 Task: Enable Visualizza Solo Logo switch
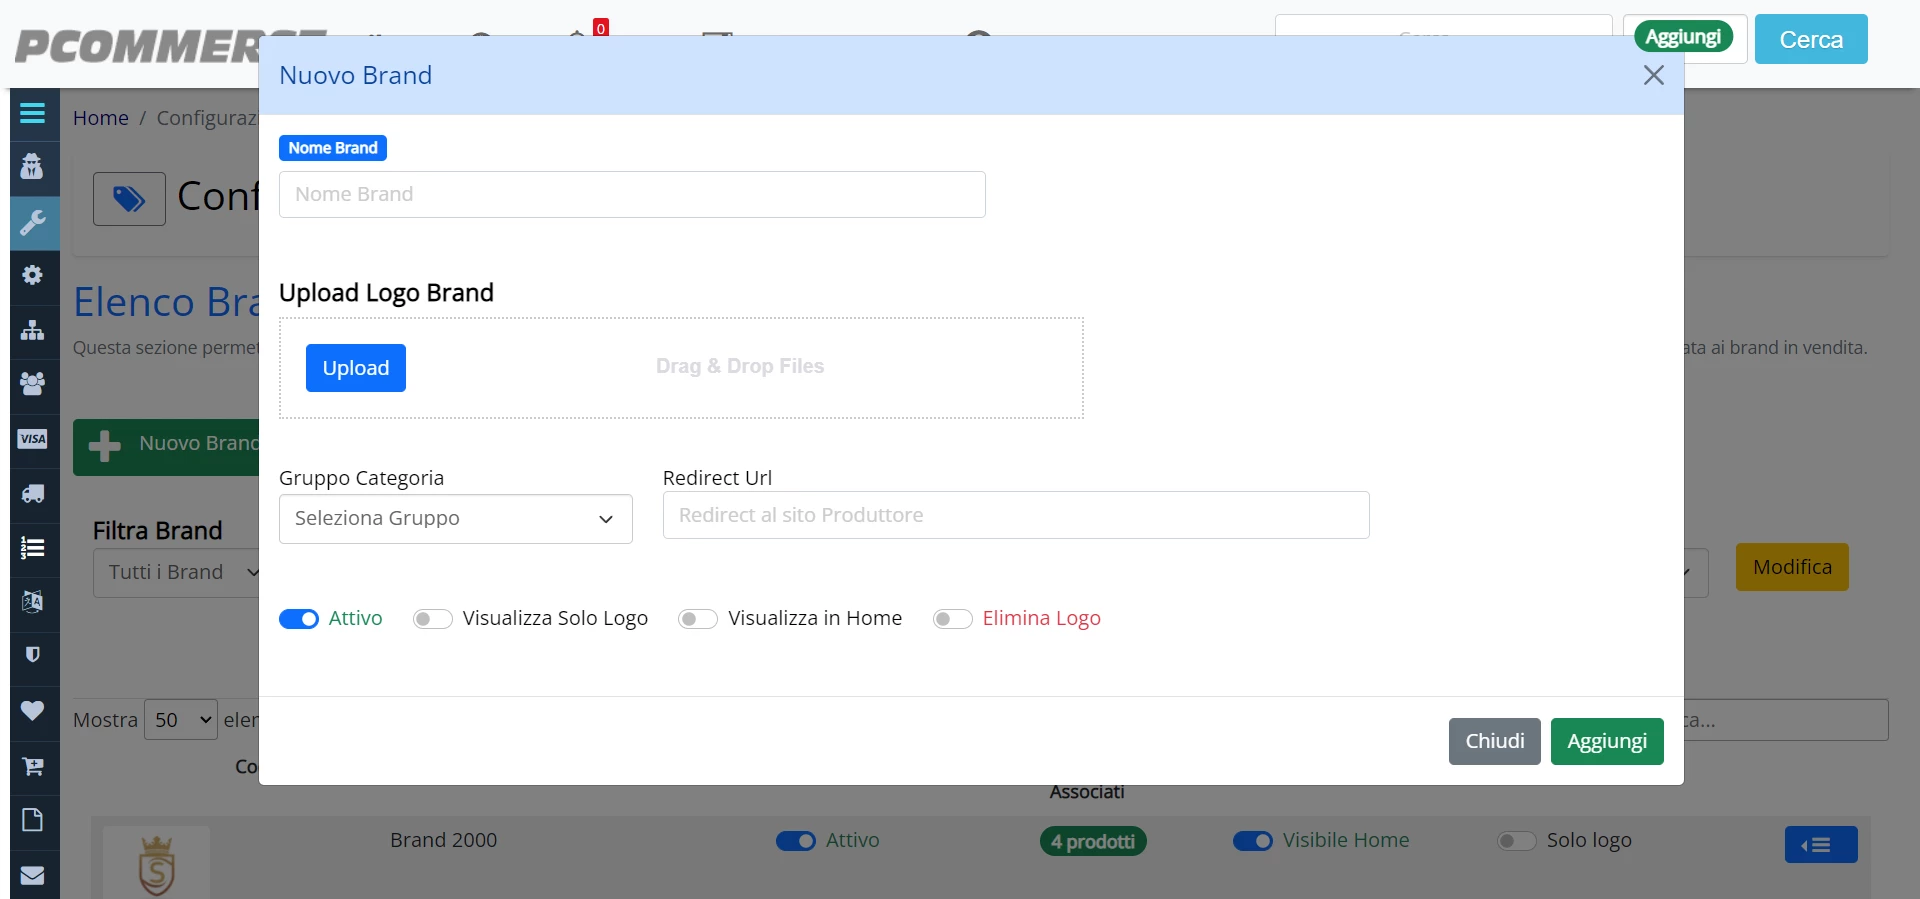pos(432,619)
